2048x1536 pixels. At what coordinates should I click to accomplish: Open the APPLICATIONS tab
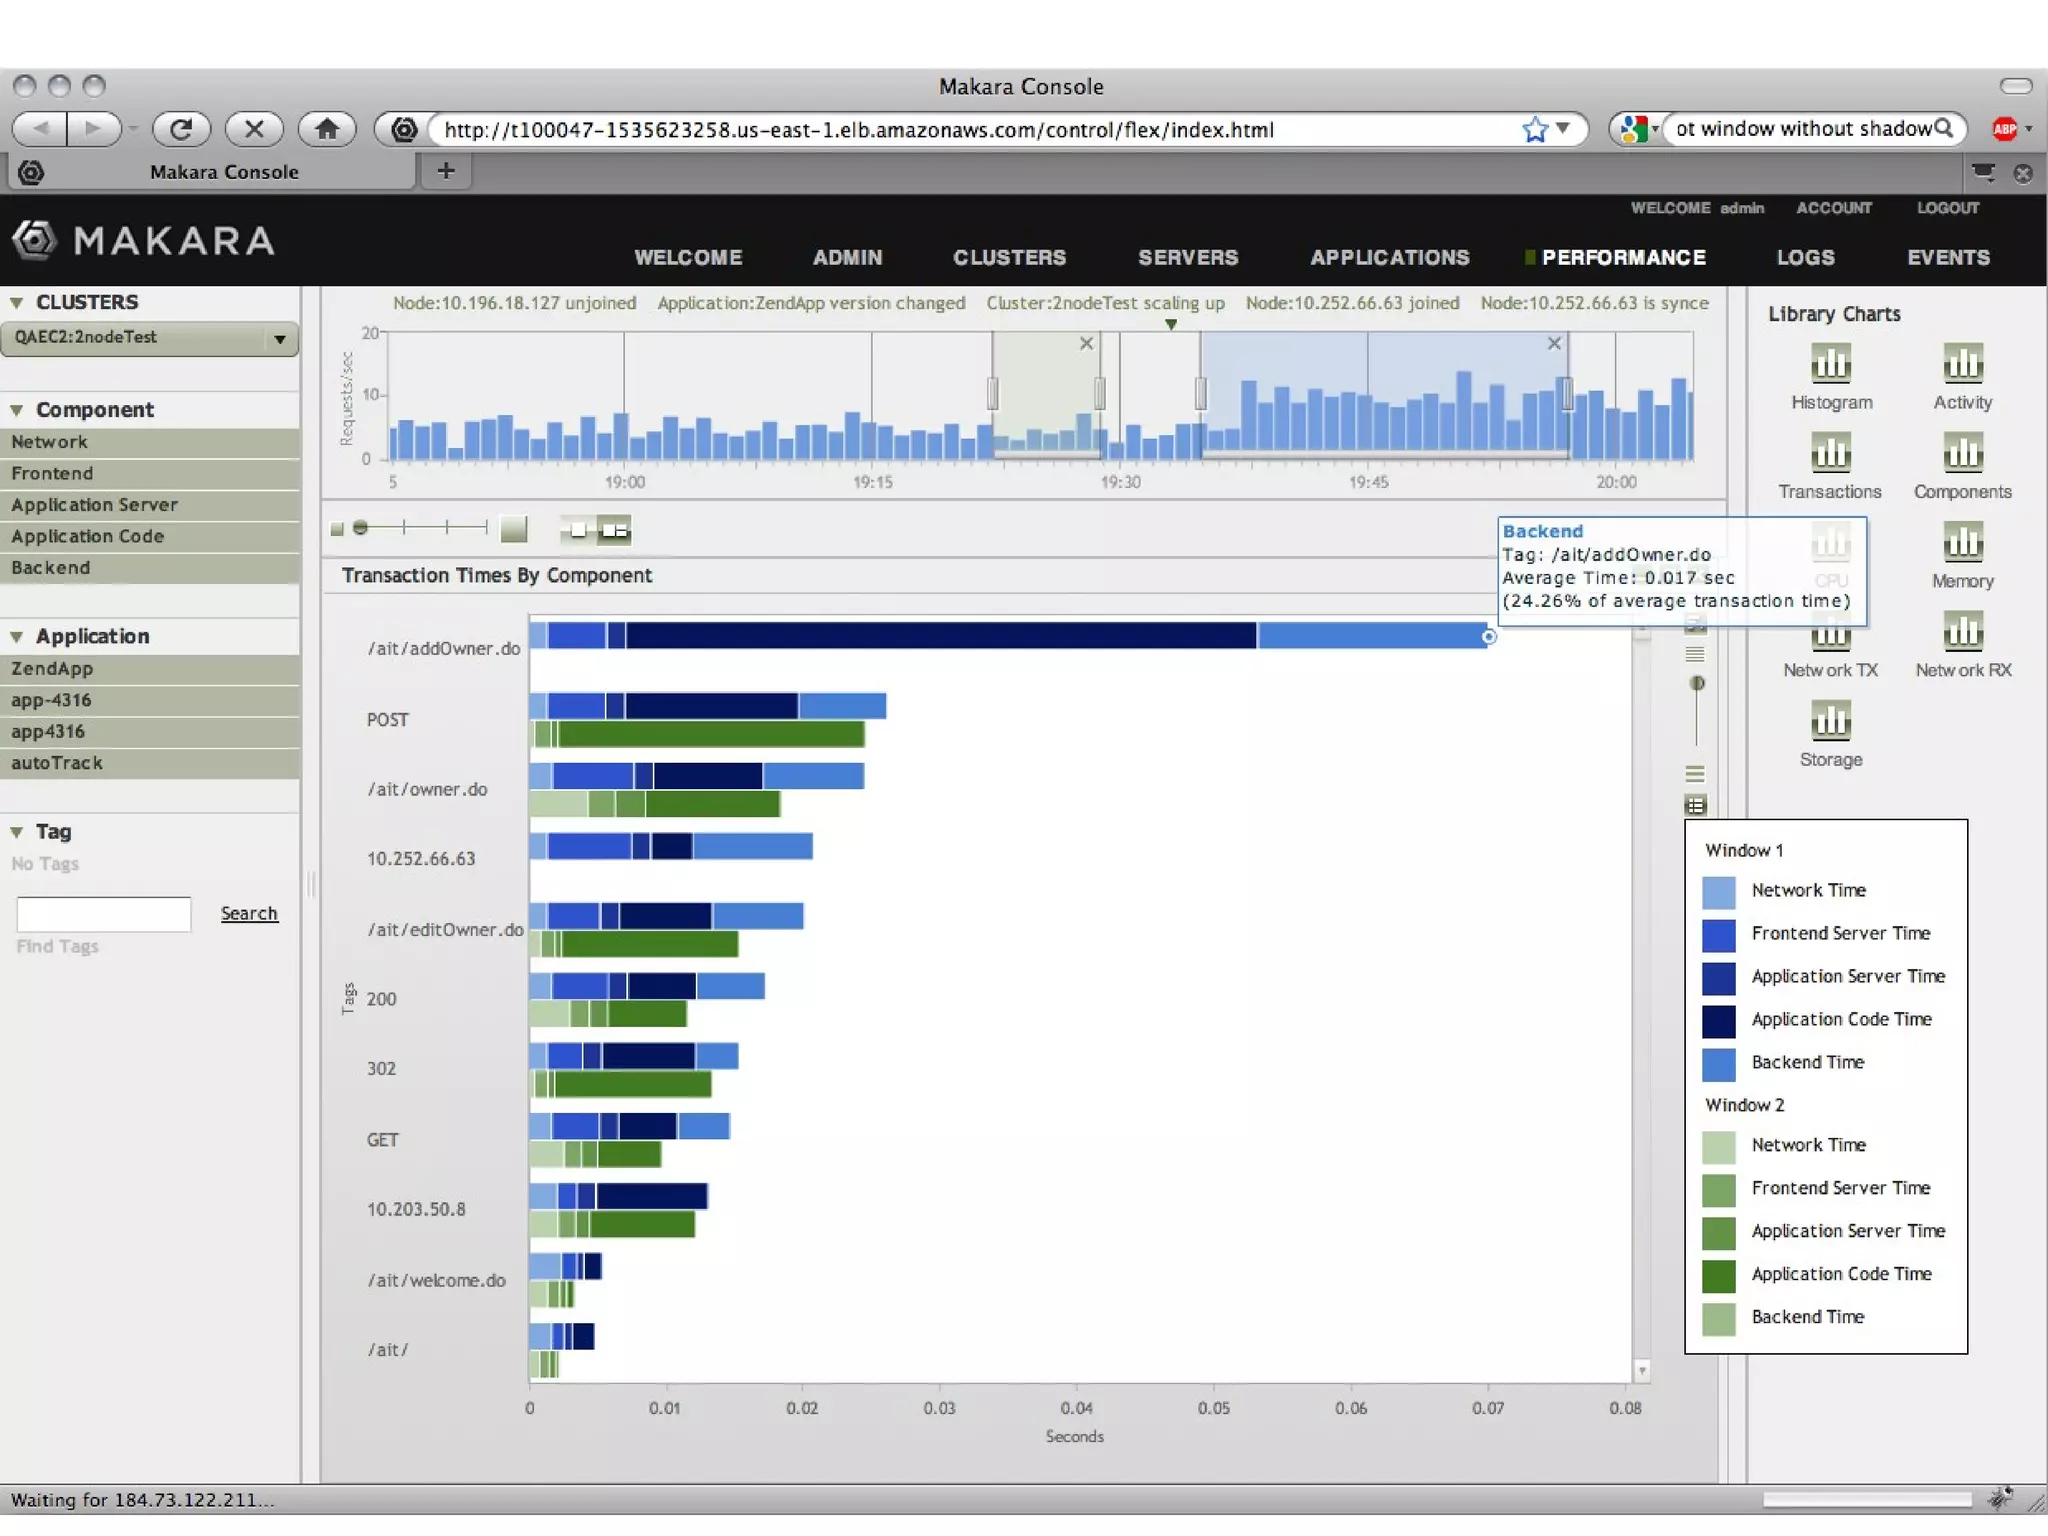[x=1389, y=257]
